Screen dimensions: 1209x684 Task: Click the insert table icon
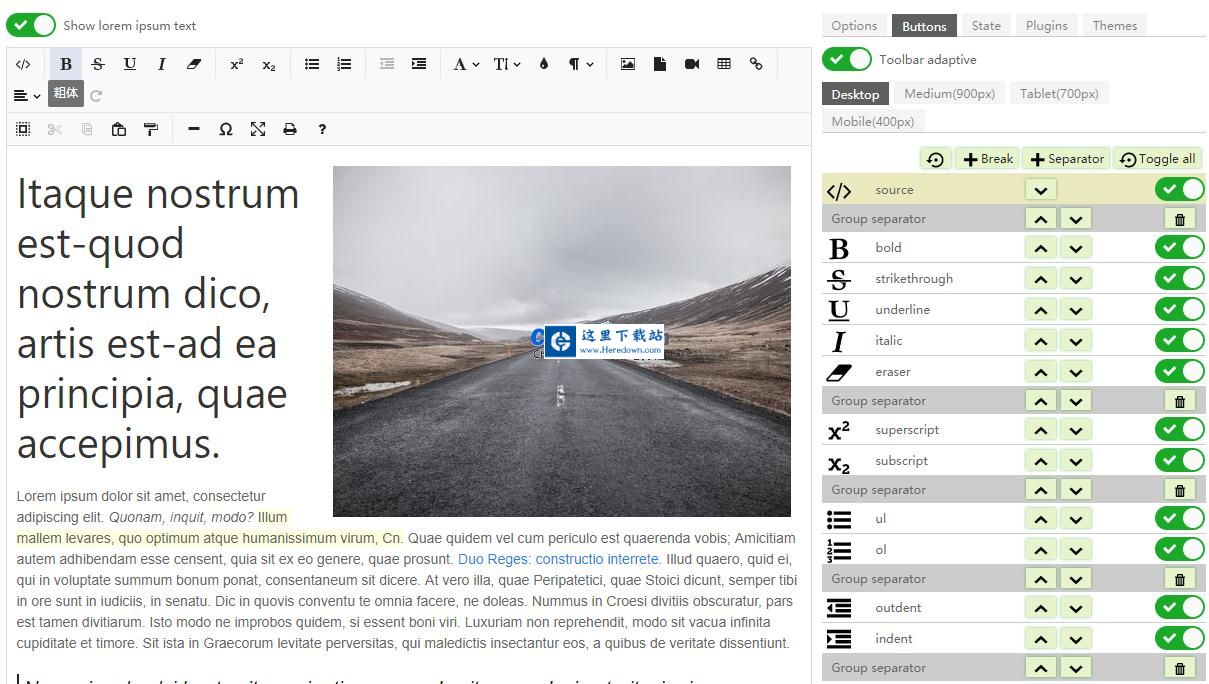724,64
